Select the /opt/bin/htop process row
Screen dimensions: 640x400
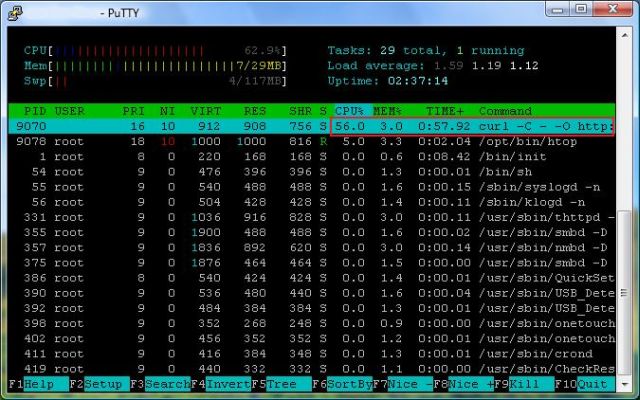[311, 142]
